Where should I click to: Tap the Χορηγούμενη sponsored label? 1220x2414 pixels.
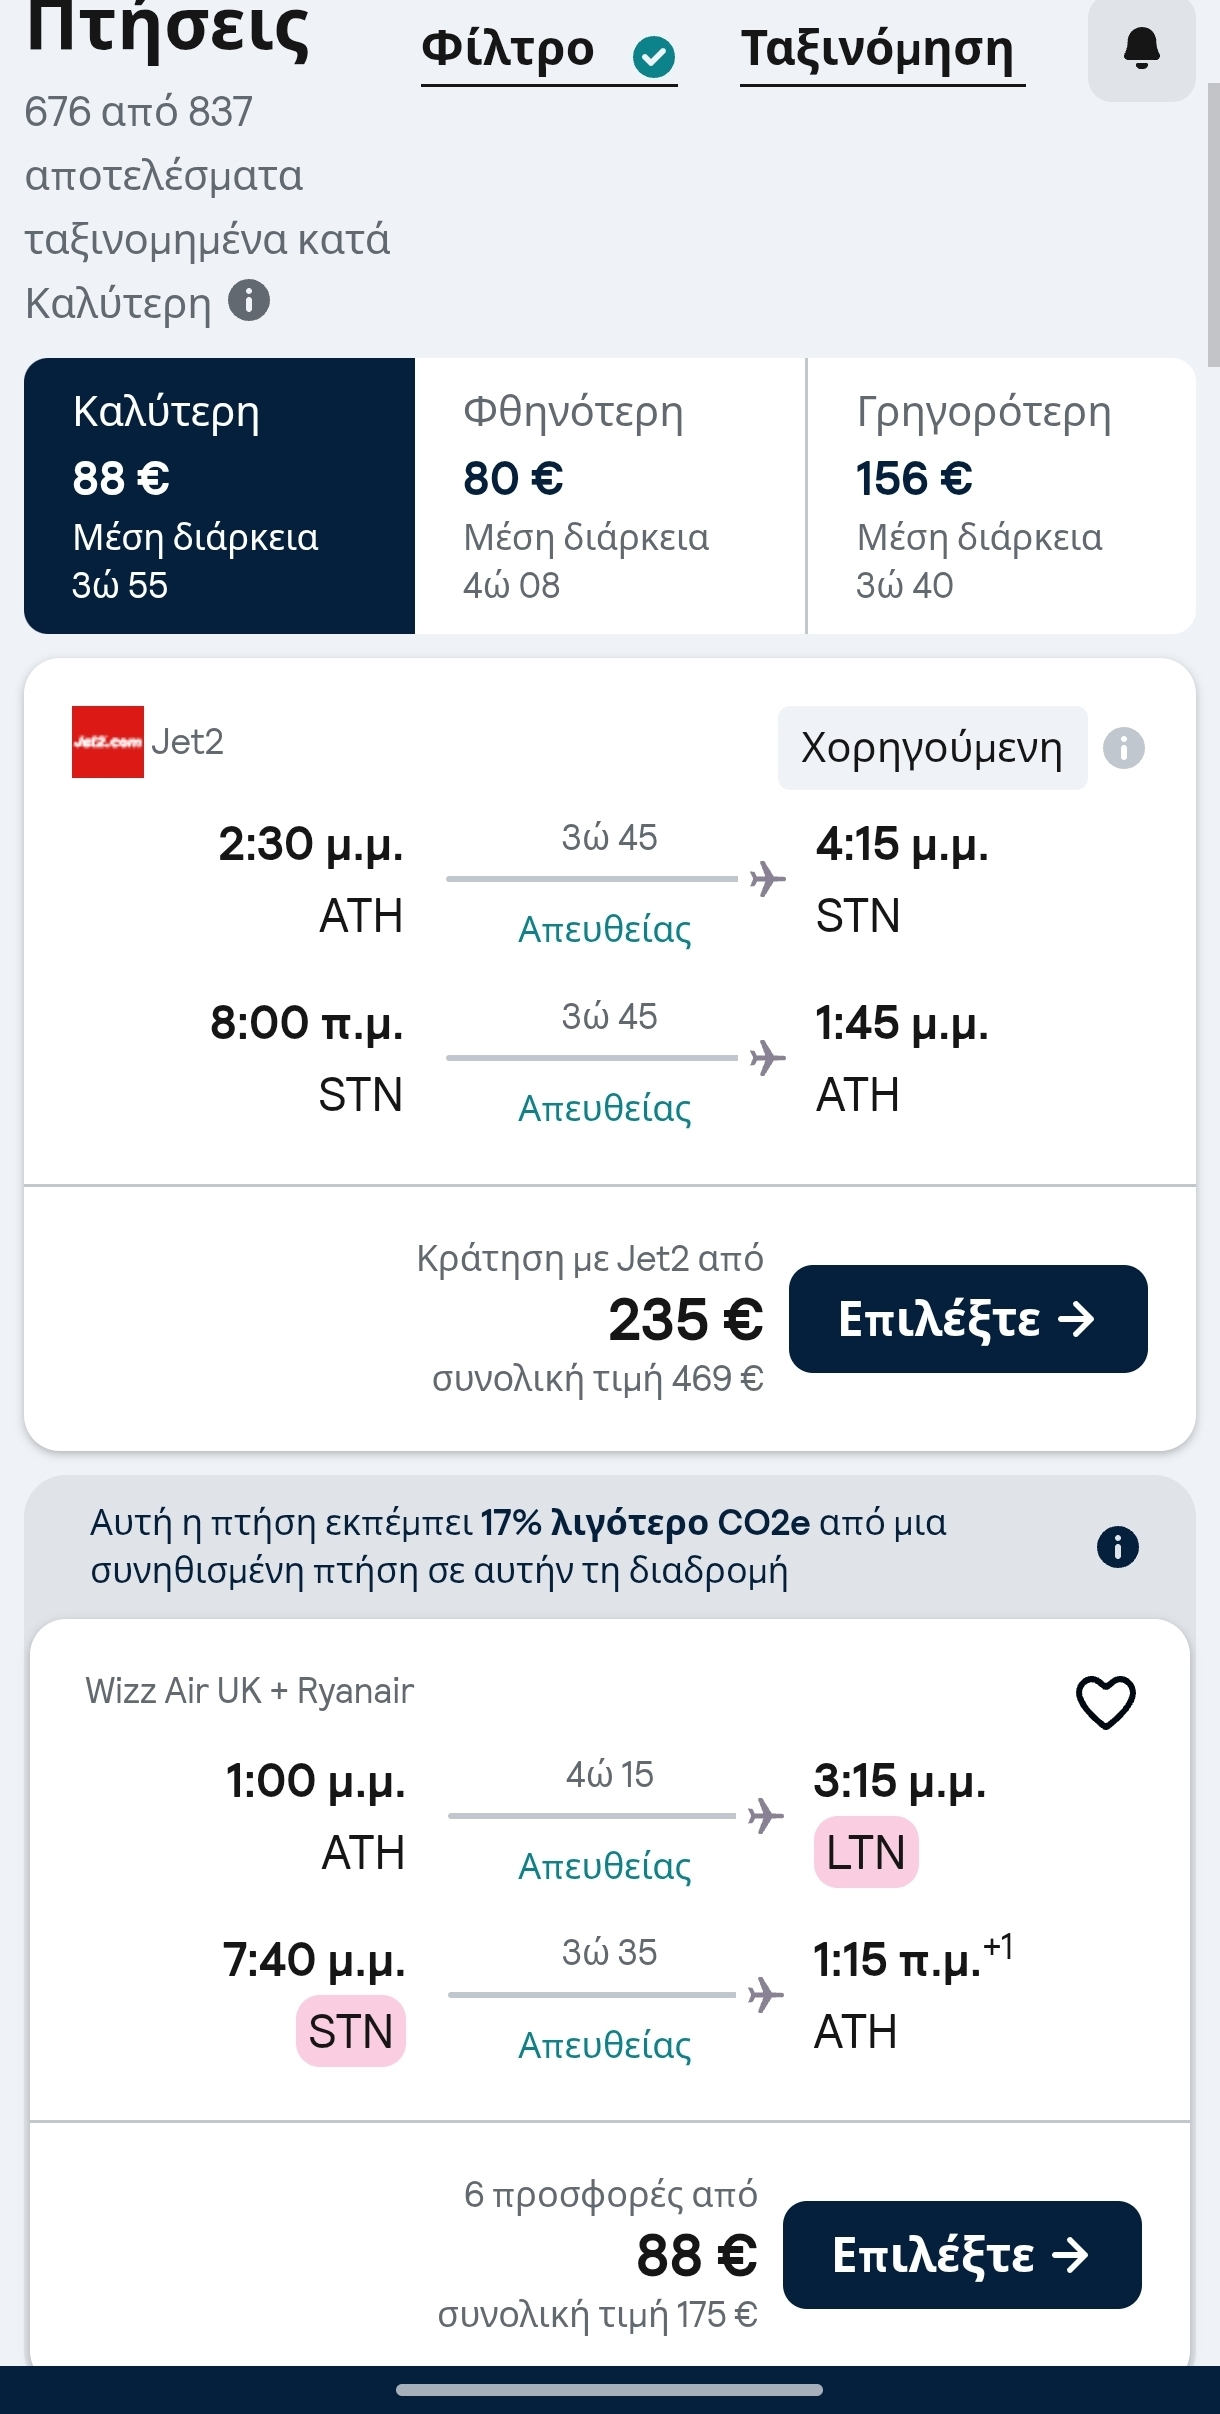pyautogui.click(x=932, y=748)
